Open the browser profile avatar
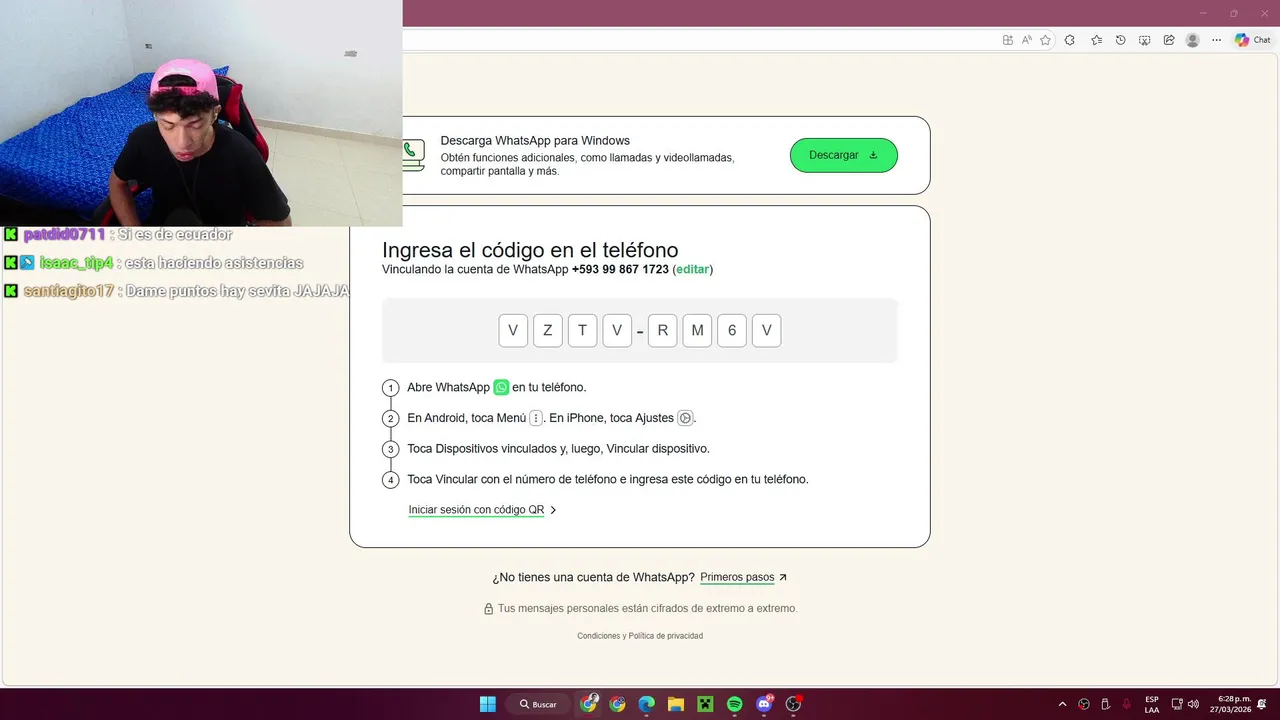This screenshot has height=720, width=1280. (x=1192, y=40)
